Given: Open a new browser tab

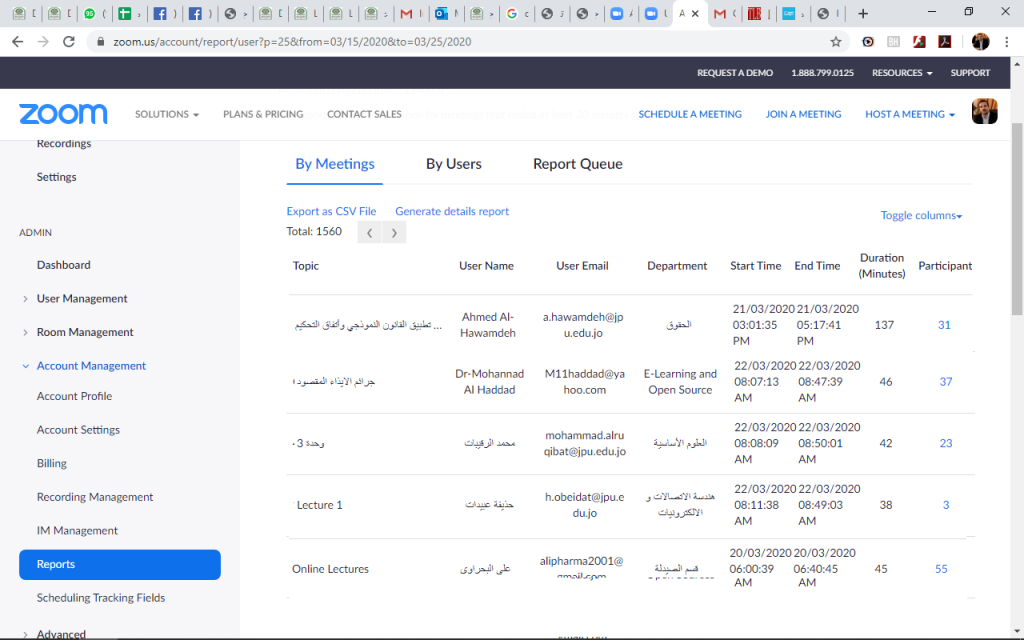Looking at the screenshot, I should (x=863, y=14).
